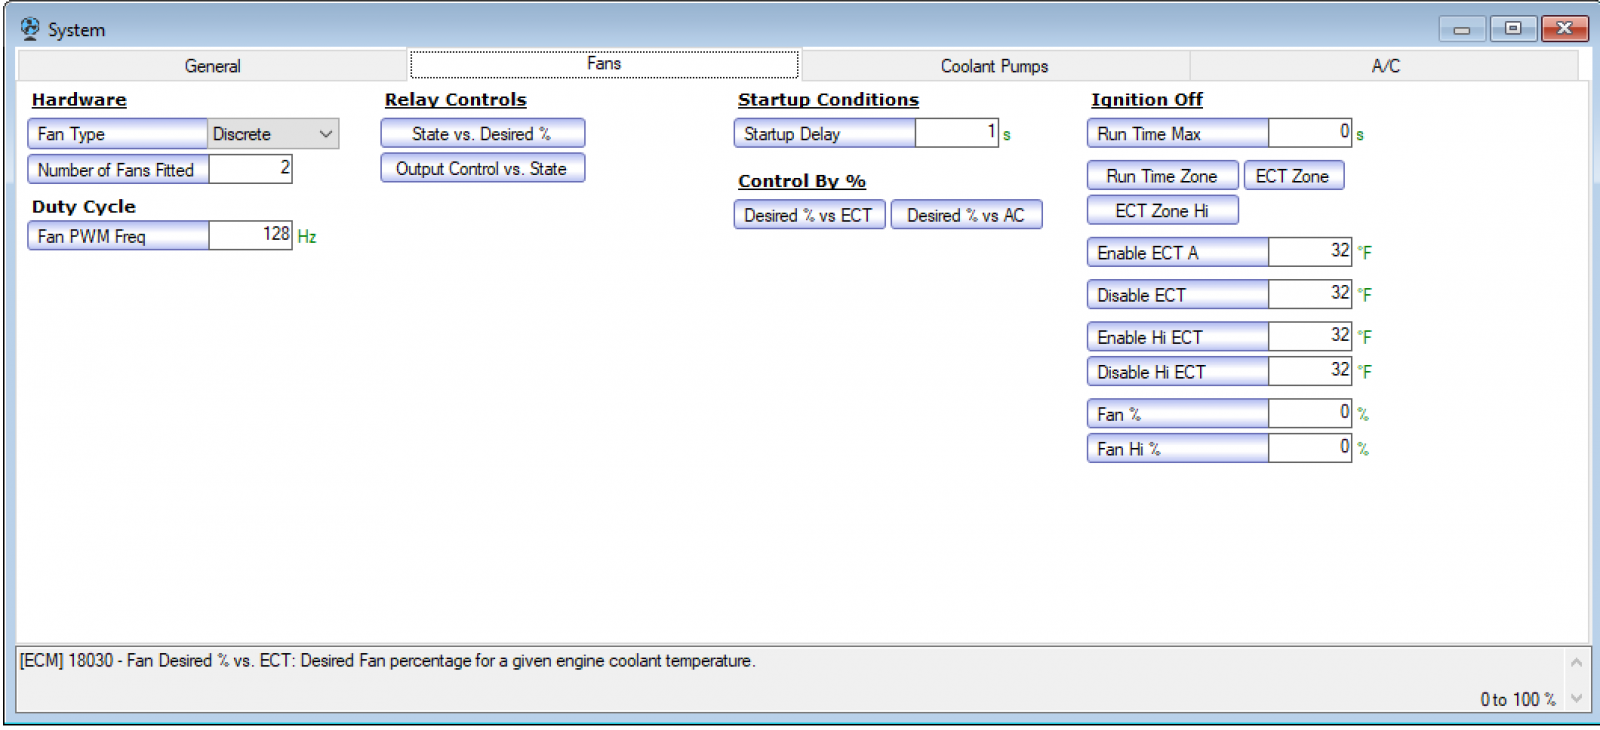Edit the Fan Hi % value field

1309,448
